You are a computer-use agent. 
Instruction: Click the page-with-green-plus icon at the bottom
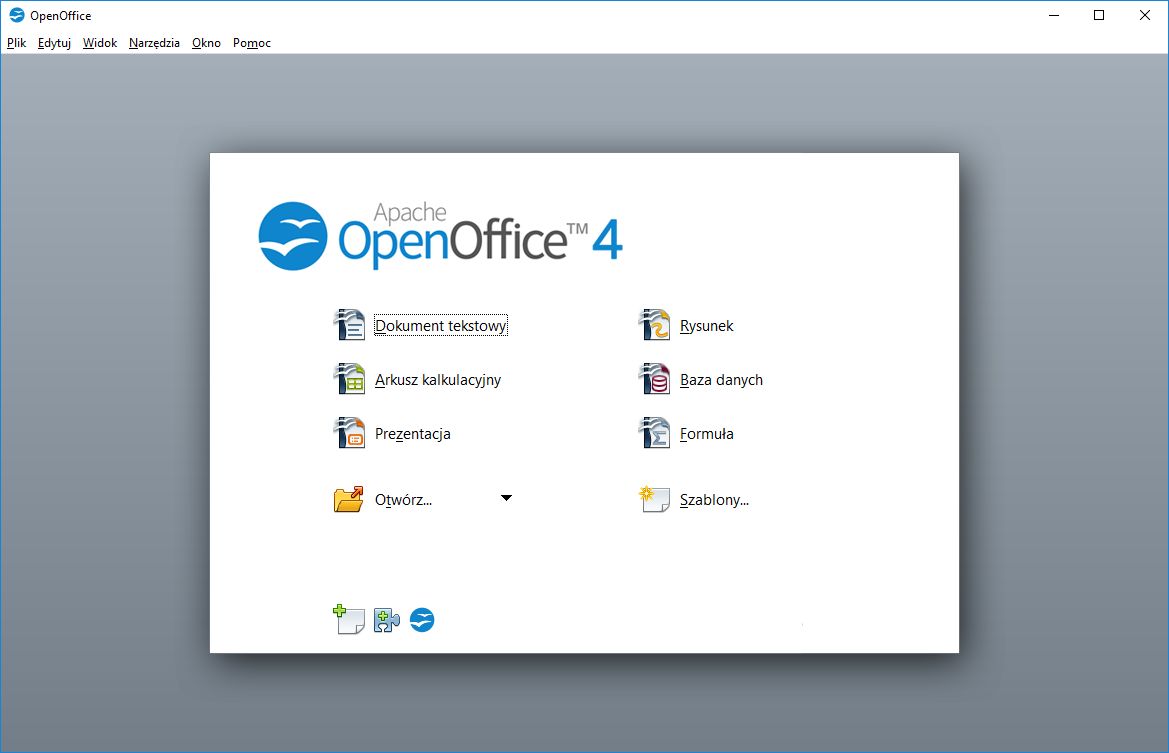(x=349, y=620)
